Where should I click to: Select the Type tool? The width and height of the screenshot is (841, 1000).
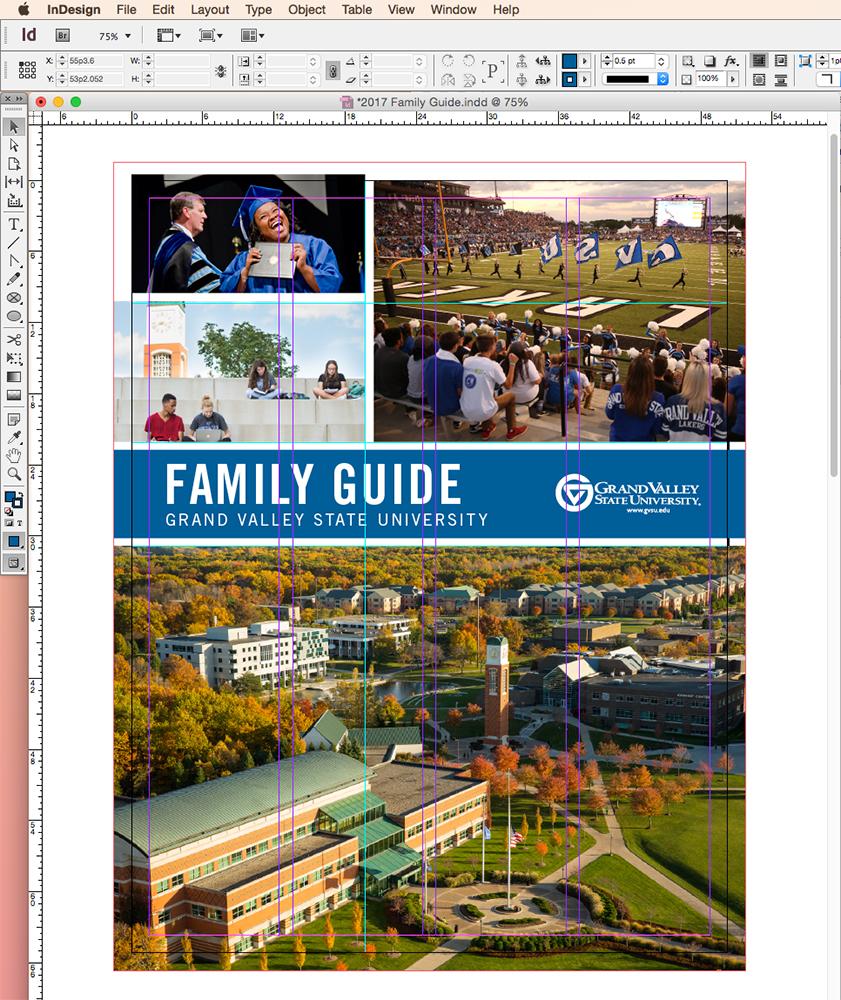(14, 224)
